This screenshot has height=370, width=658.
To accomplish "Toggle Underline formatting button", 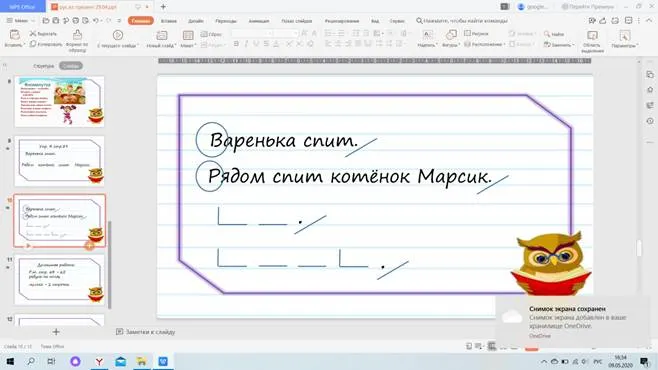I will click(x=256, y=44).
